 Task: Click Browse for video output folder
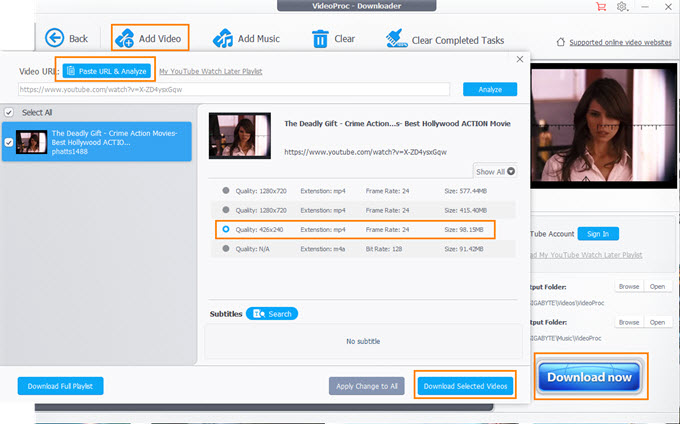pos(629,287)
